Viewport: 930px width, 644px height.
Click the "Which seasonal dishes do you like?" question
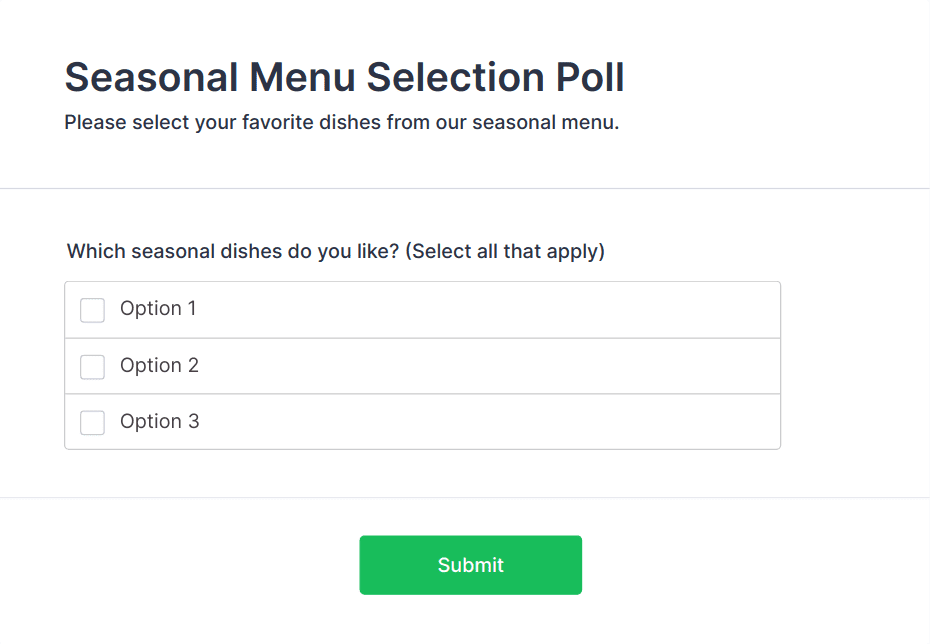[x=234, y=251]
